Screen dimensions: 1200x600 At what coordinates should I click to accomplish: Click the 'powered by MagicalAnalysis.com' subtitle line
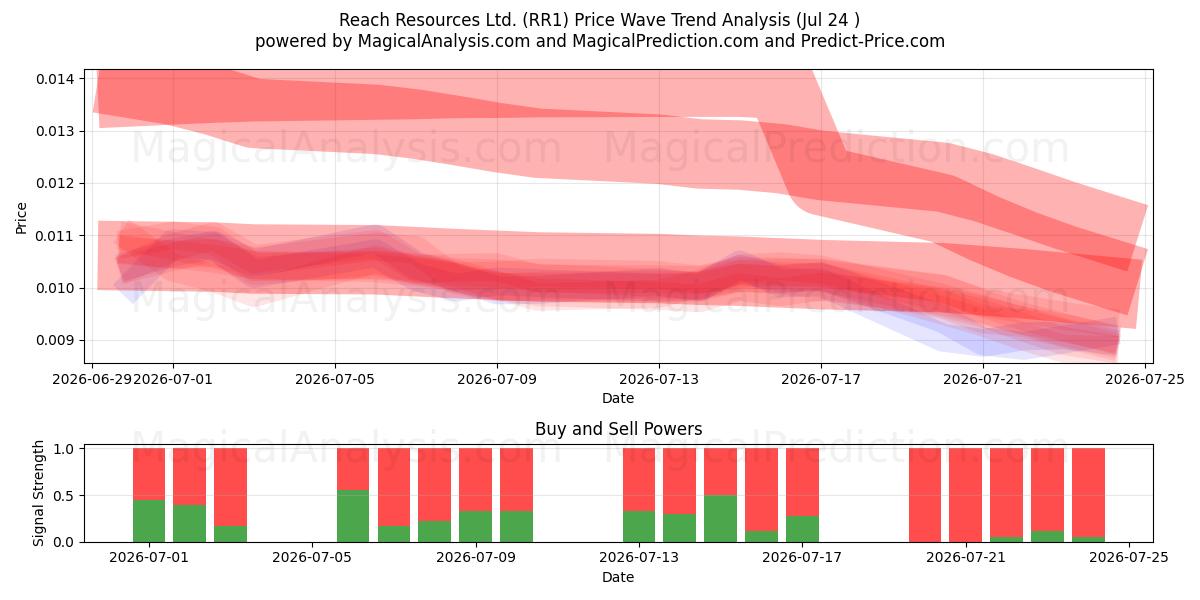point(600,41)
